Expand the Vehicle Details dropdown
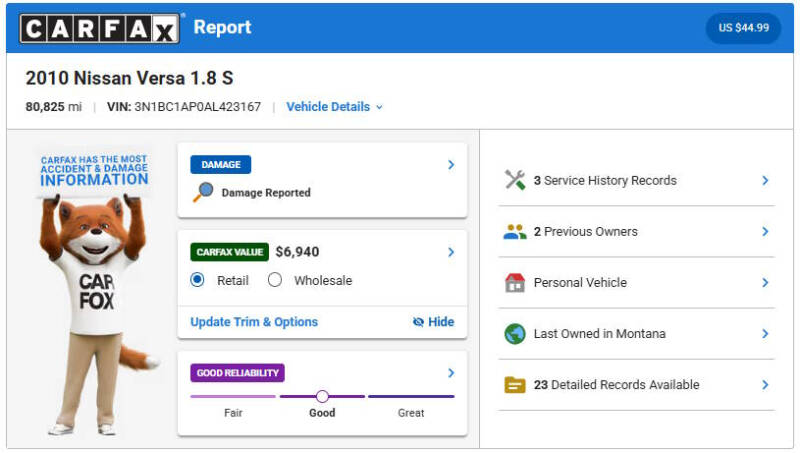Viewport: 800px width, 453px height. click(334, 107)
